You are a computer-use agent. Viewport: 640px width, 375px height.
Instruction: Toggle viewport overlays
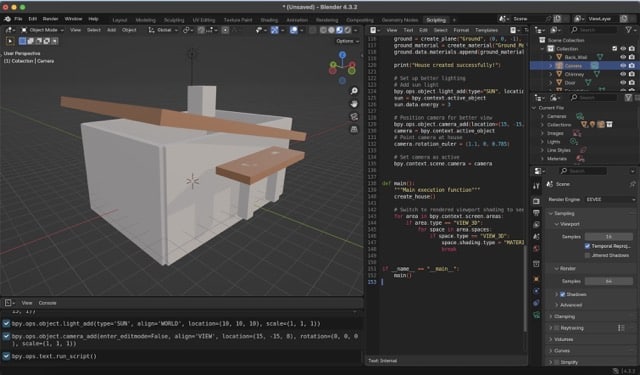tap(293, 30)
